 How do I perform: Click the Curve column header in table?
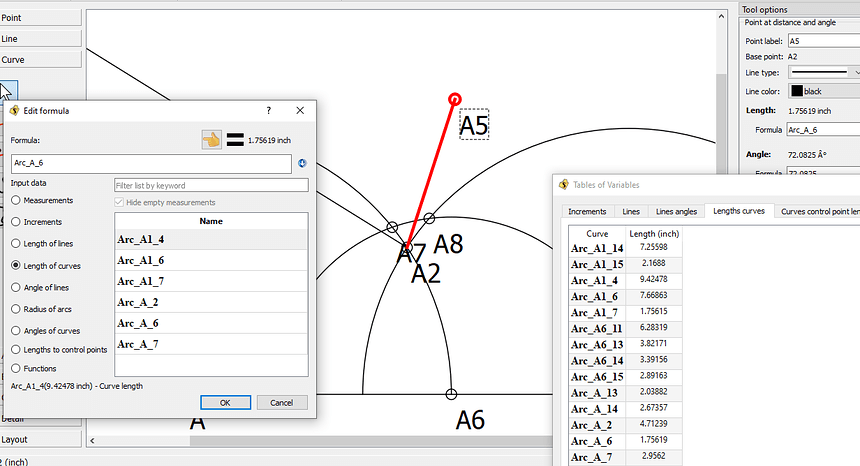[x=597, y=234]
